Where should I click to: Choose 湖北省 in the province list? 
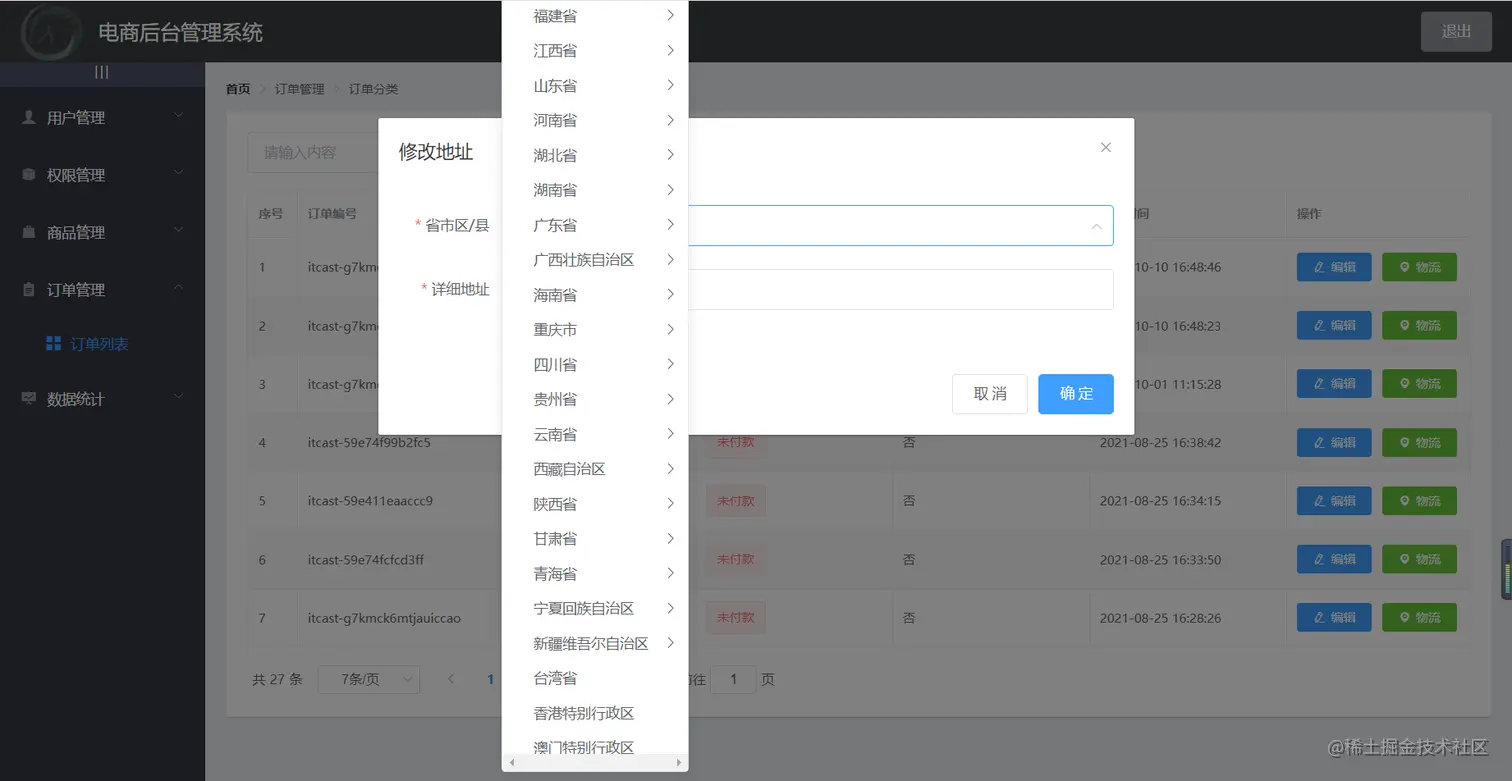595,155
